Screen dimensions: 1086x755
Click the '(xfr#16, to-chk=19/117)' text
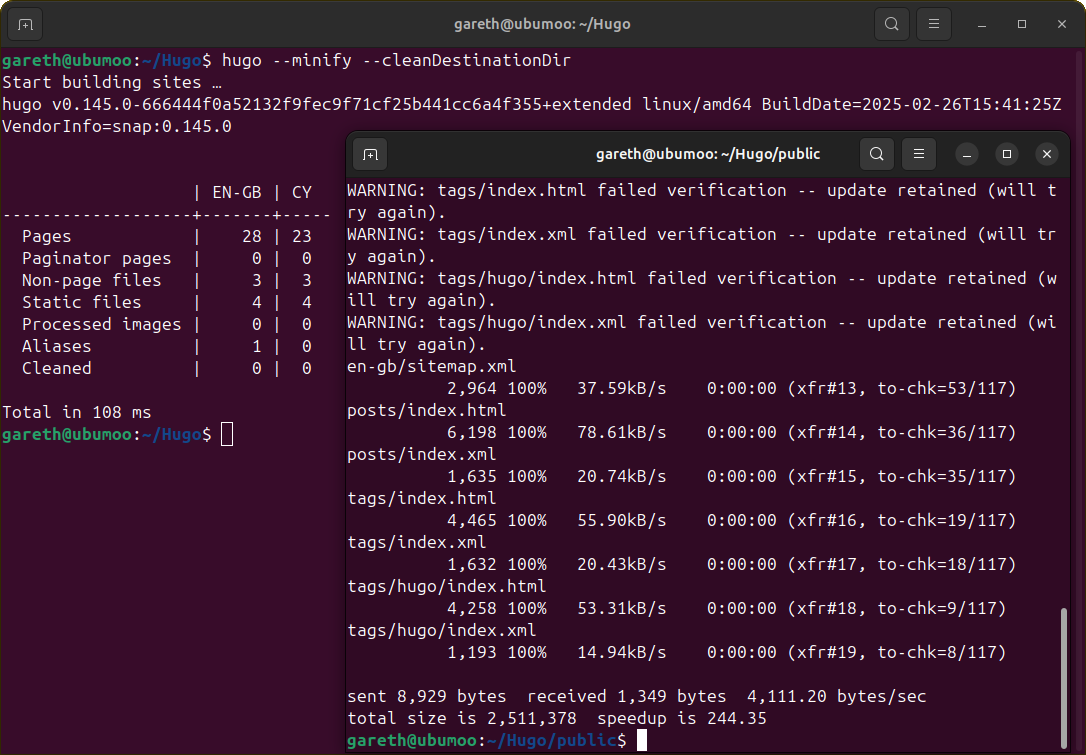click(901, 520)
